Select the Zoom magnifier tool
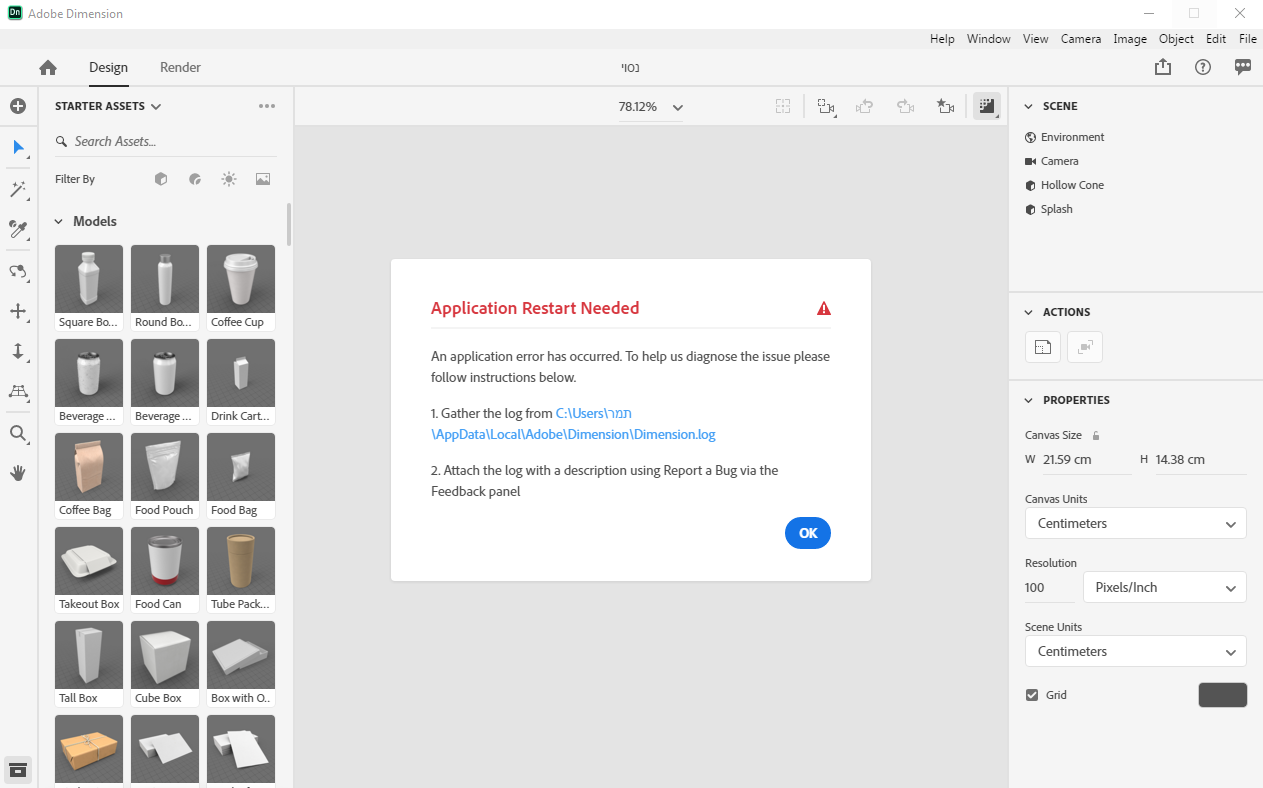This screenshot has width=1263, height=788. [18, 433]
